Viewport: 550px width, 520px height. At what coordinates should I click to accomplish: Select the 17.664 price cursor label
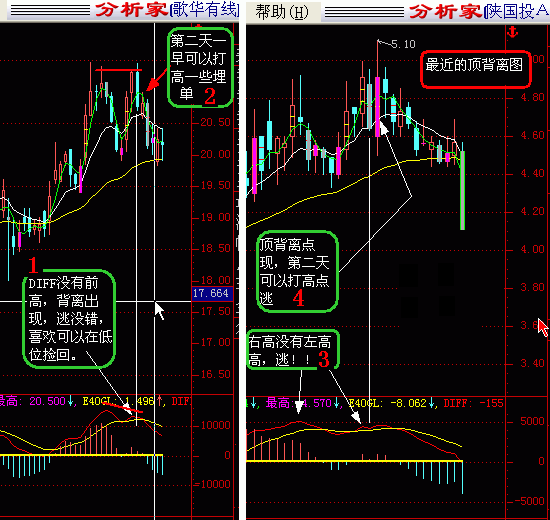212,293
